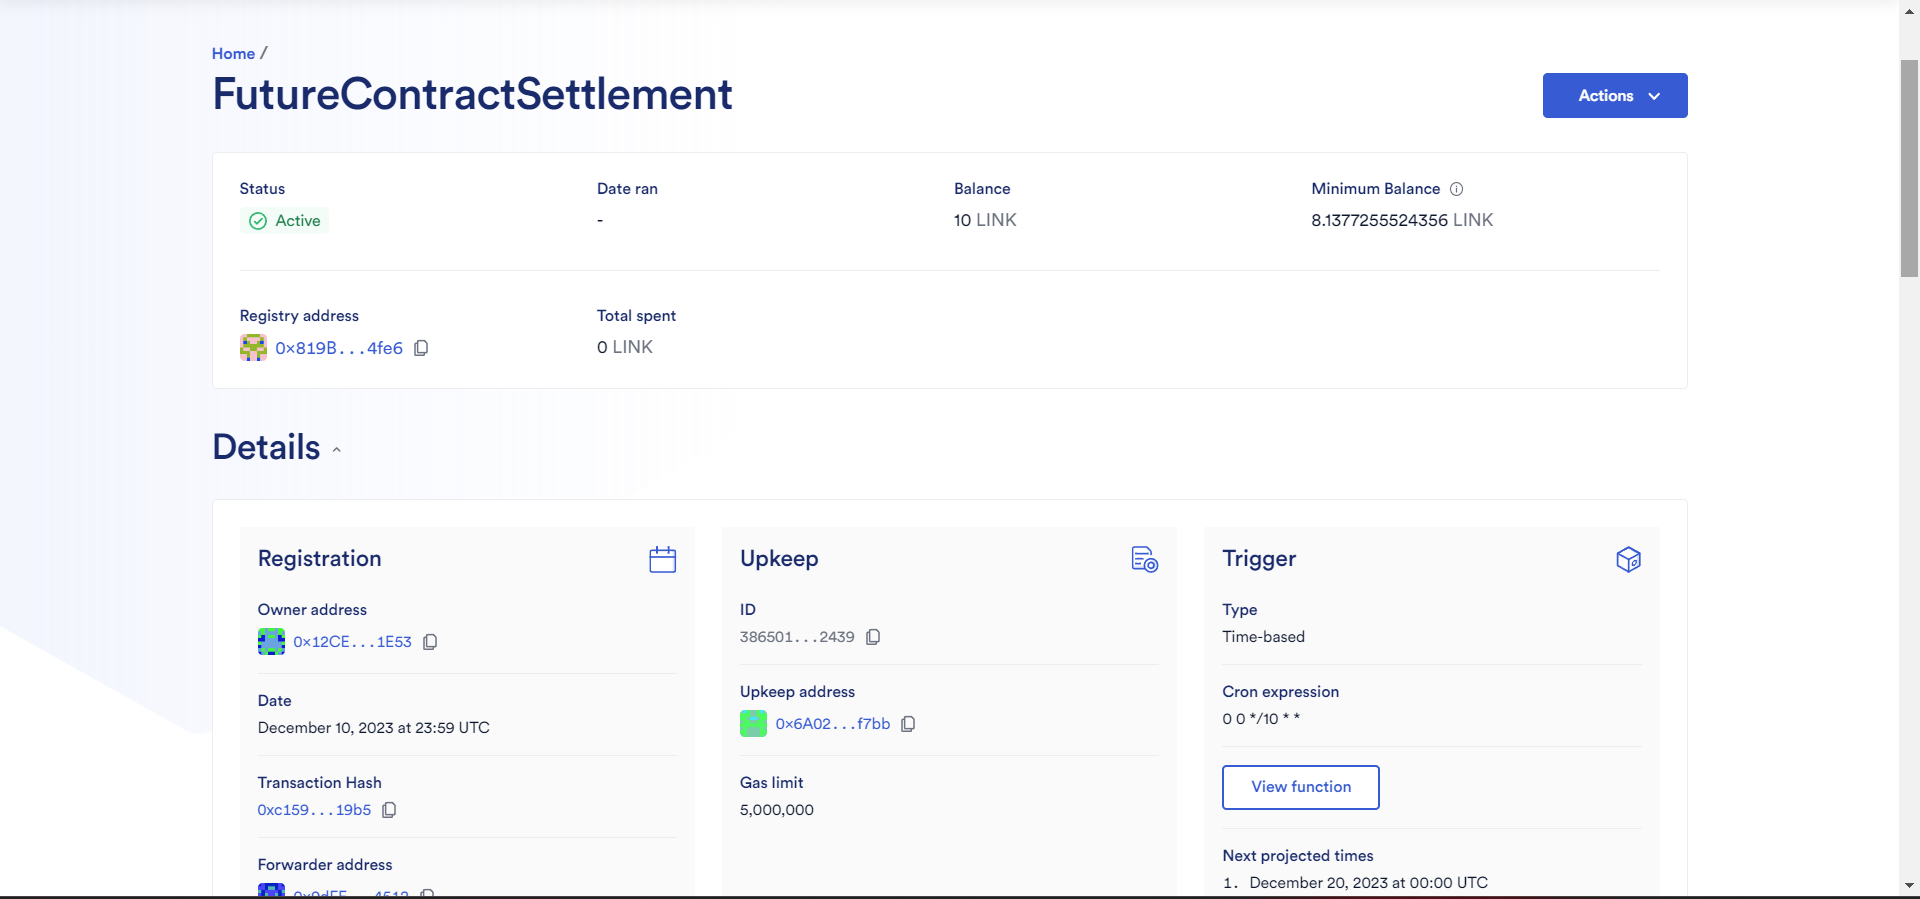
Task: Open transaction hash link 0xc159...19b5
Action: coord(314,810)
